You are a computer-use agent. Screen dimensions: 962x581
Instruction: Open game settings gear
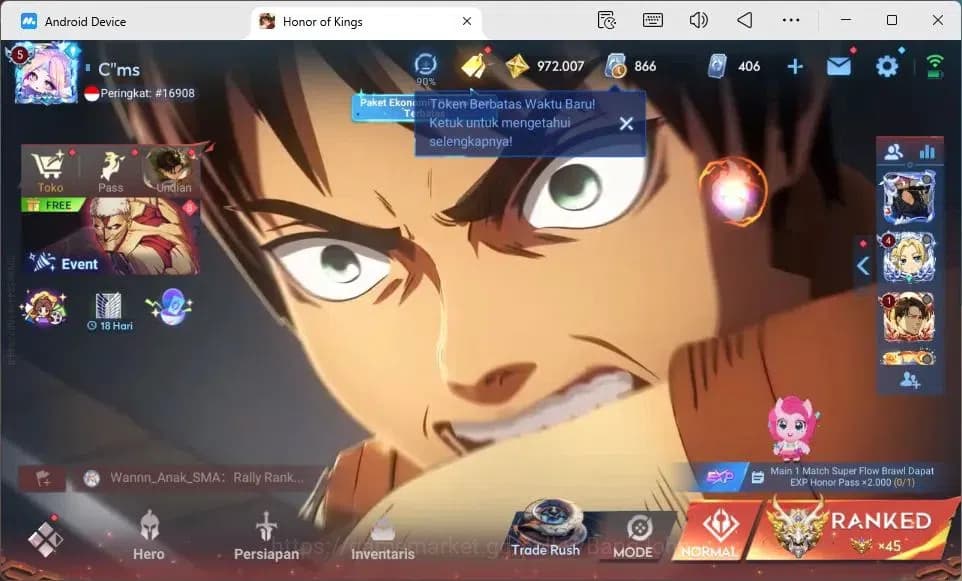click(x=887, y=66)
